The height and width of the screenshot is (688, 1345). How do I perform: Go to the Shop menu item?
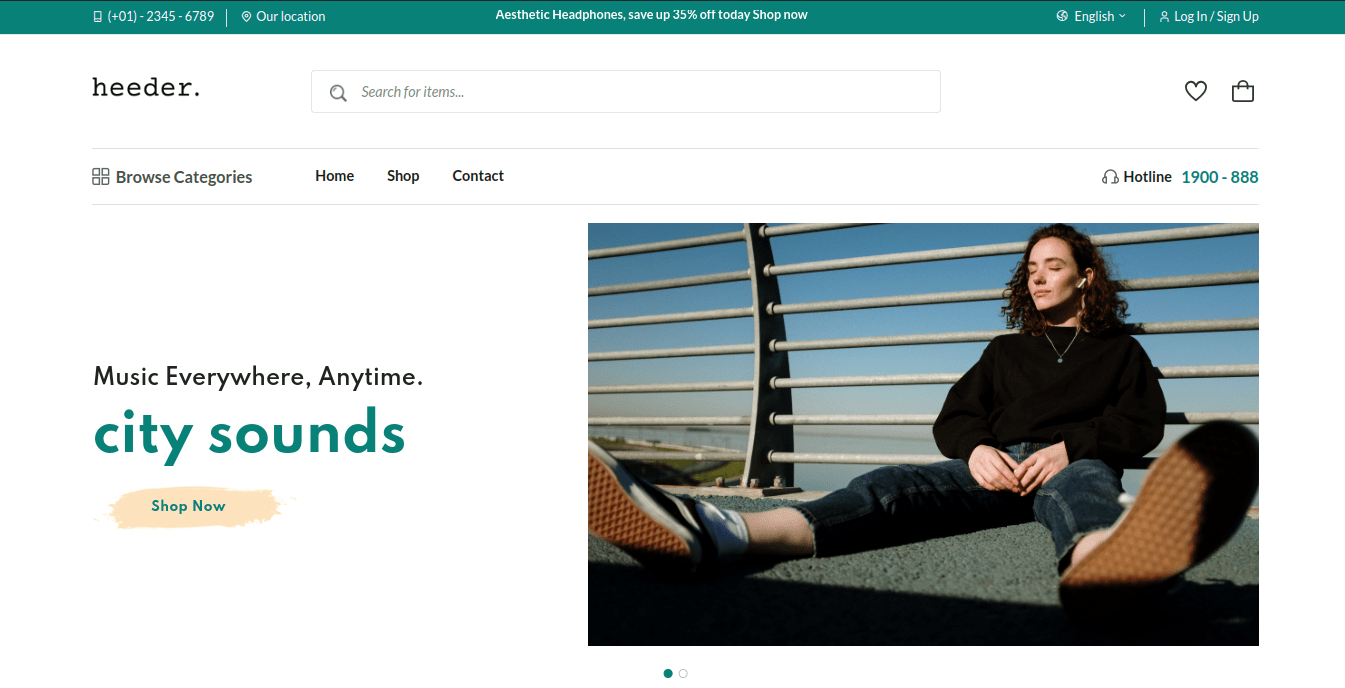click(x=403, y=176)
